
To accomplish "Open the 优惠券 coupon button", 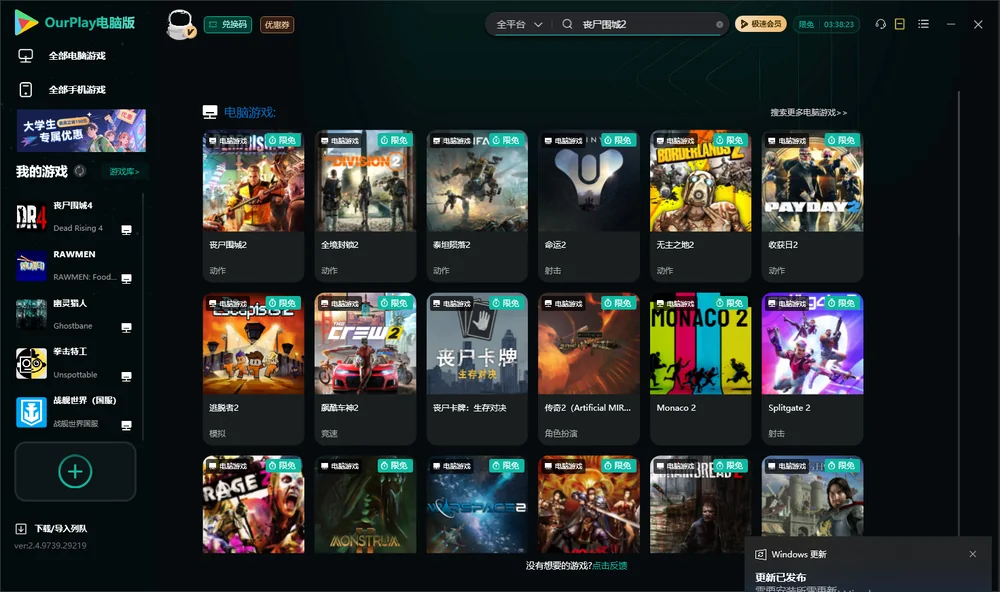I will click(277, 24).
